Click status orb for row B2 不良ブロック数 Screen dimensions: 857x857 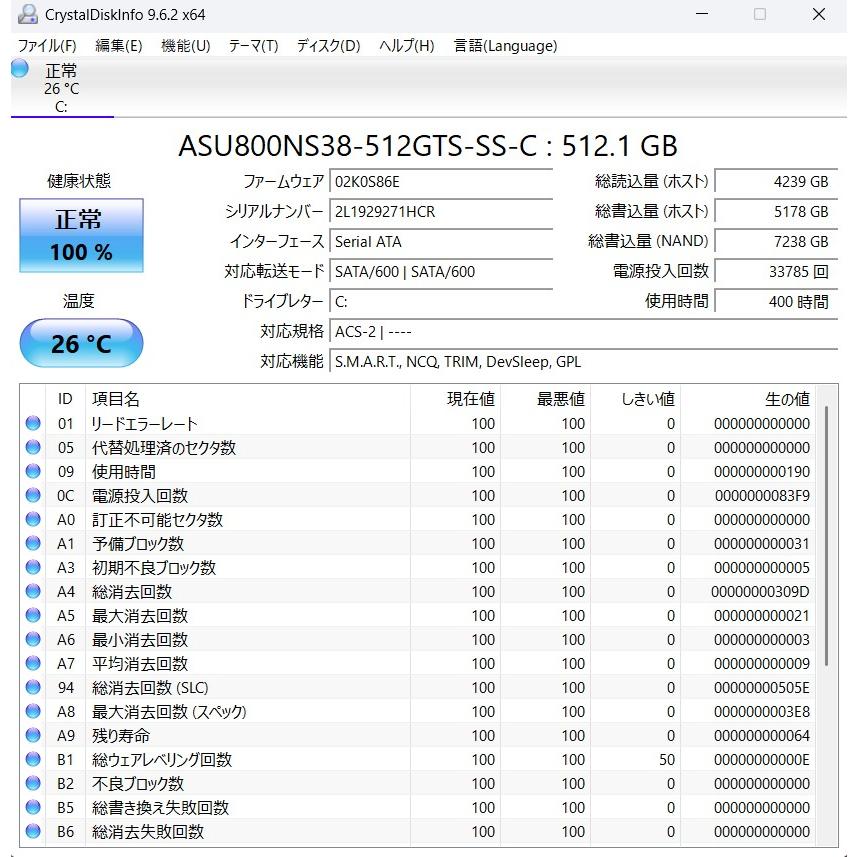coord(33,783)
